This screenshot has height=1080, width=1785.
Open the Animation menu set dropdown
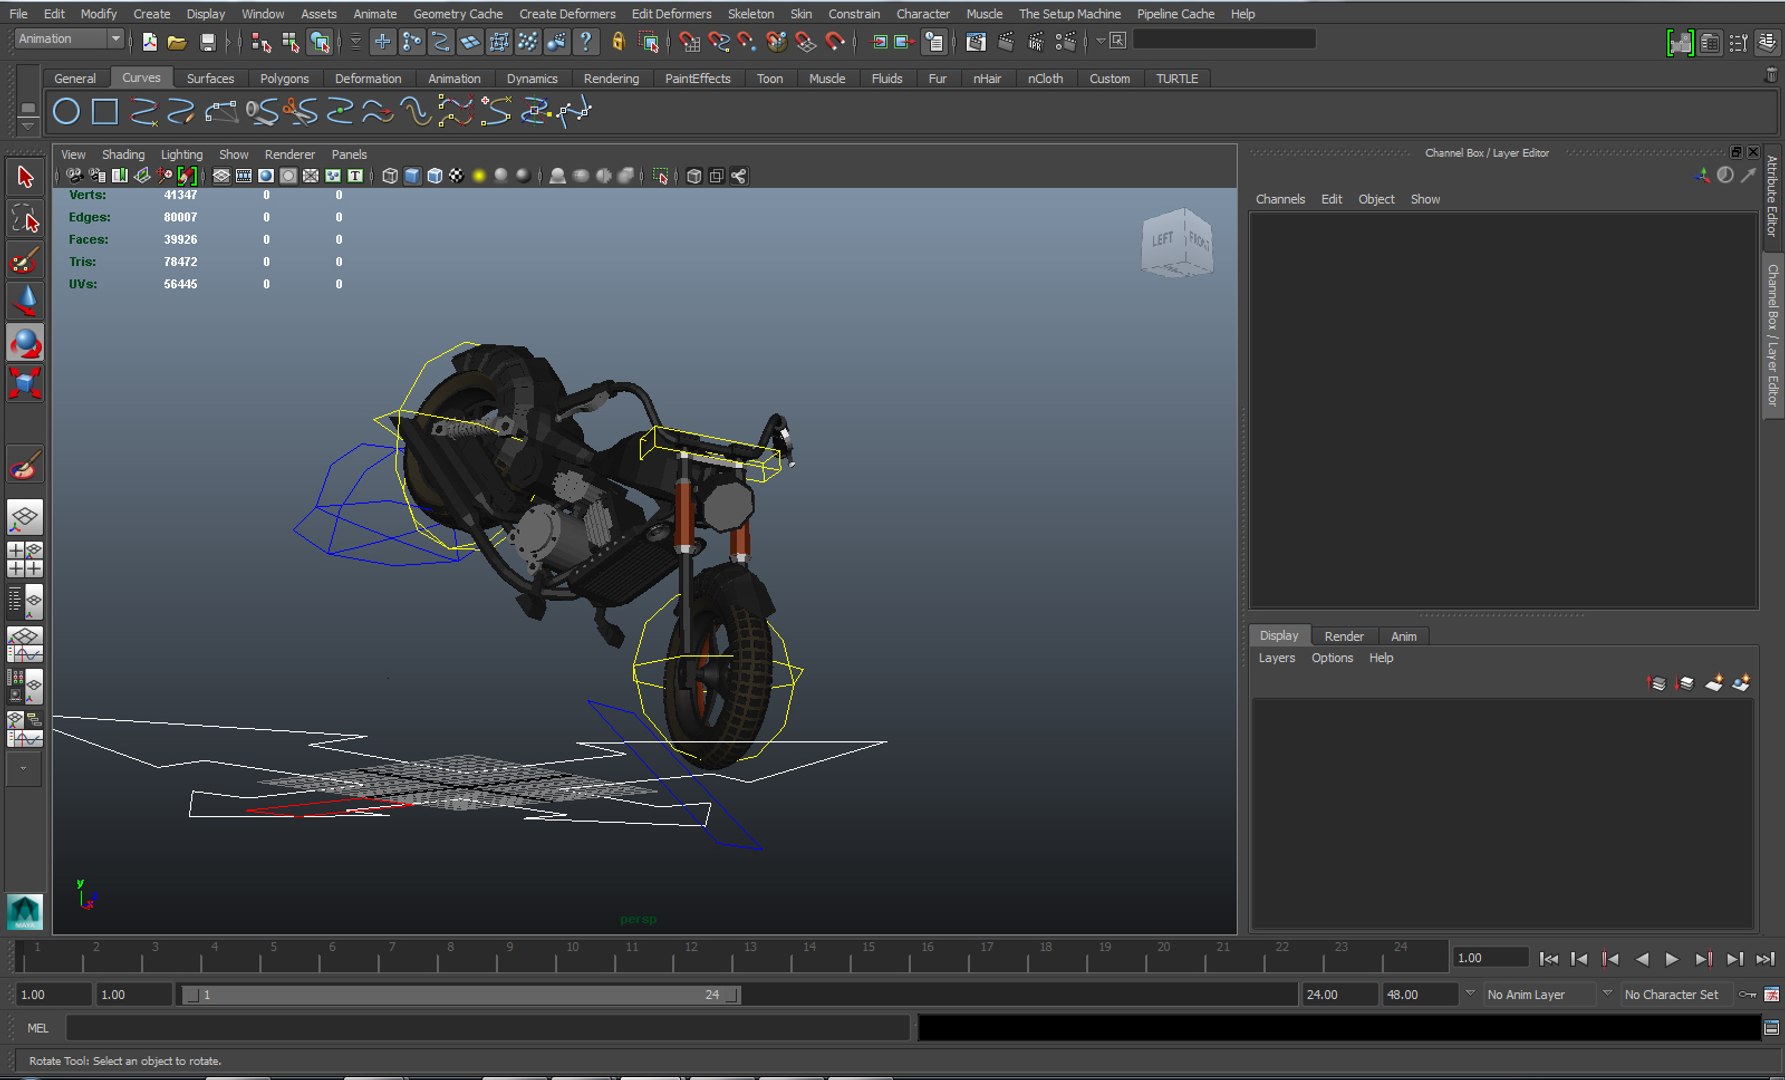[69, 39]
